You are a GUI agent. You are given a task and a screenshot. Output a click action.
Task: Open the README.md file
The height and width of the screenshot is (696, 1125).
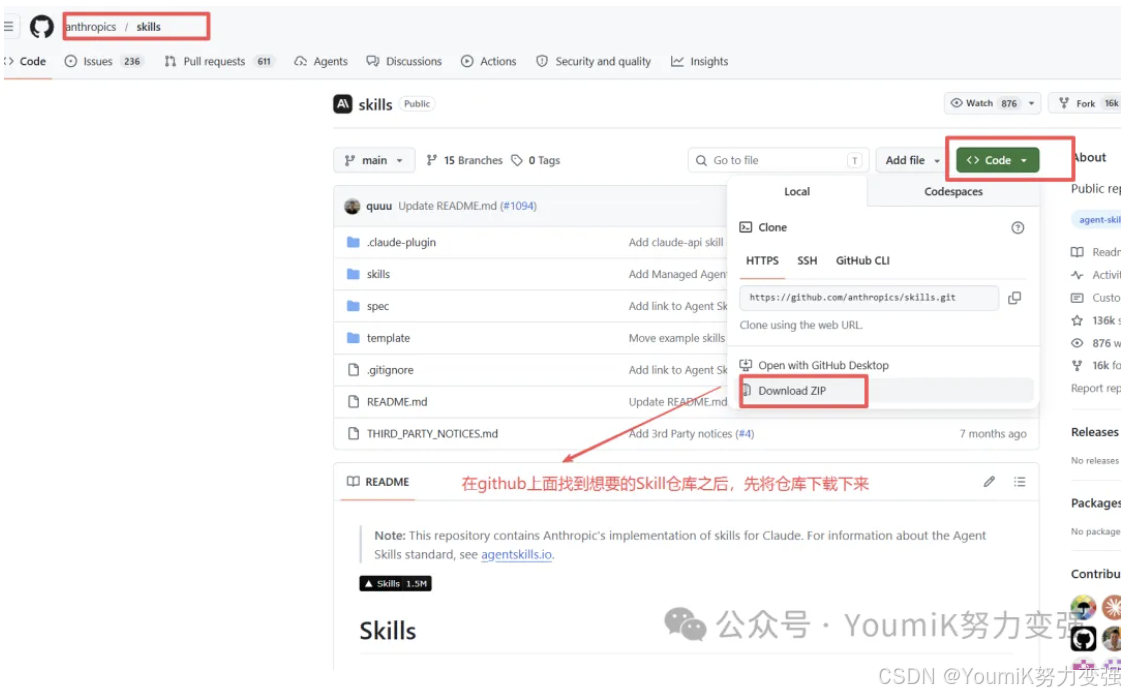point(397,402)
